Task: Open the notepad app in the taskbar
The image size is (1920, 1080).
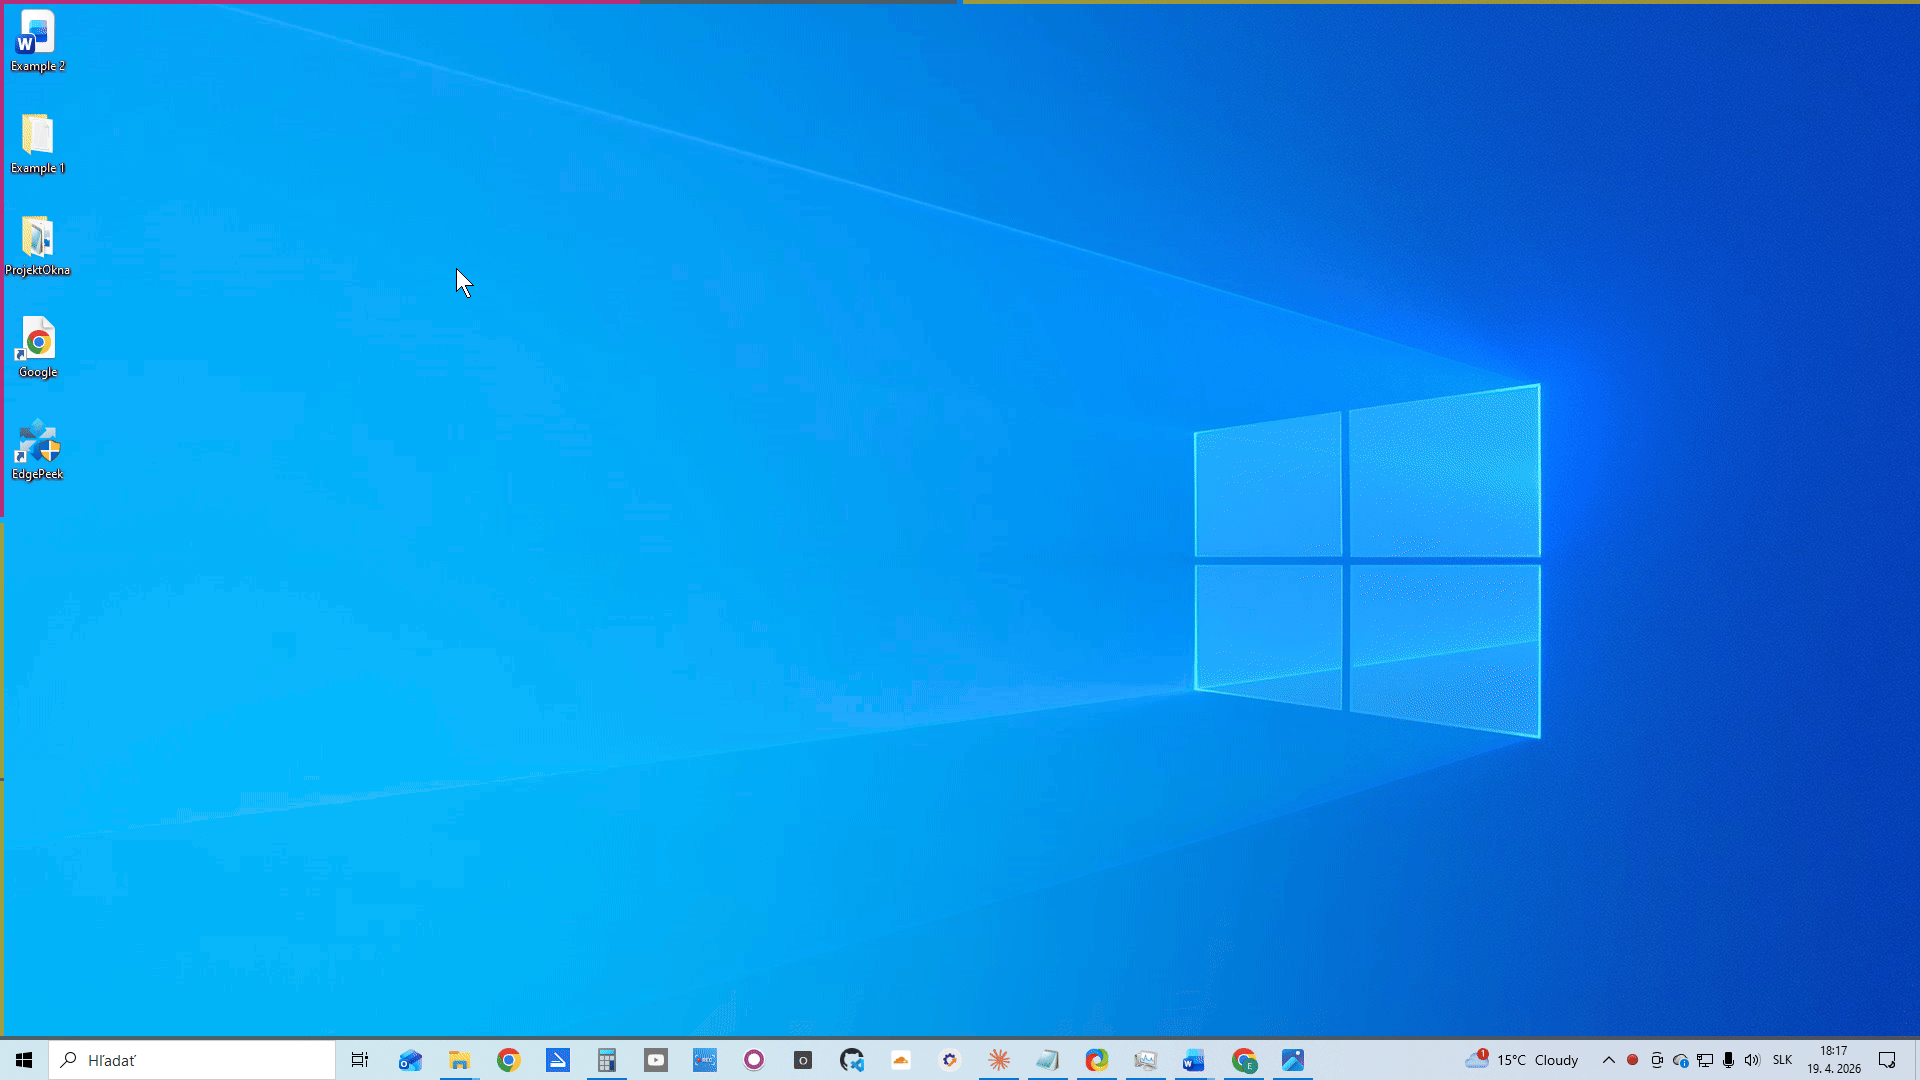Action: tap(1047, 1060)
